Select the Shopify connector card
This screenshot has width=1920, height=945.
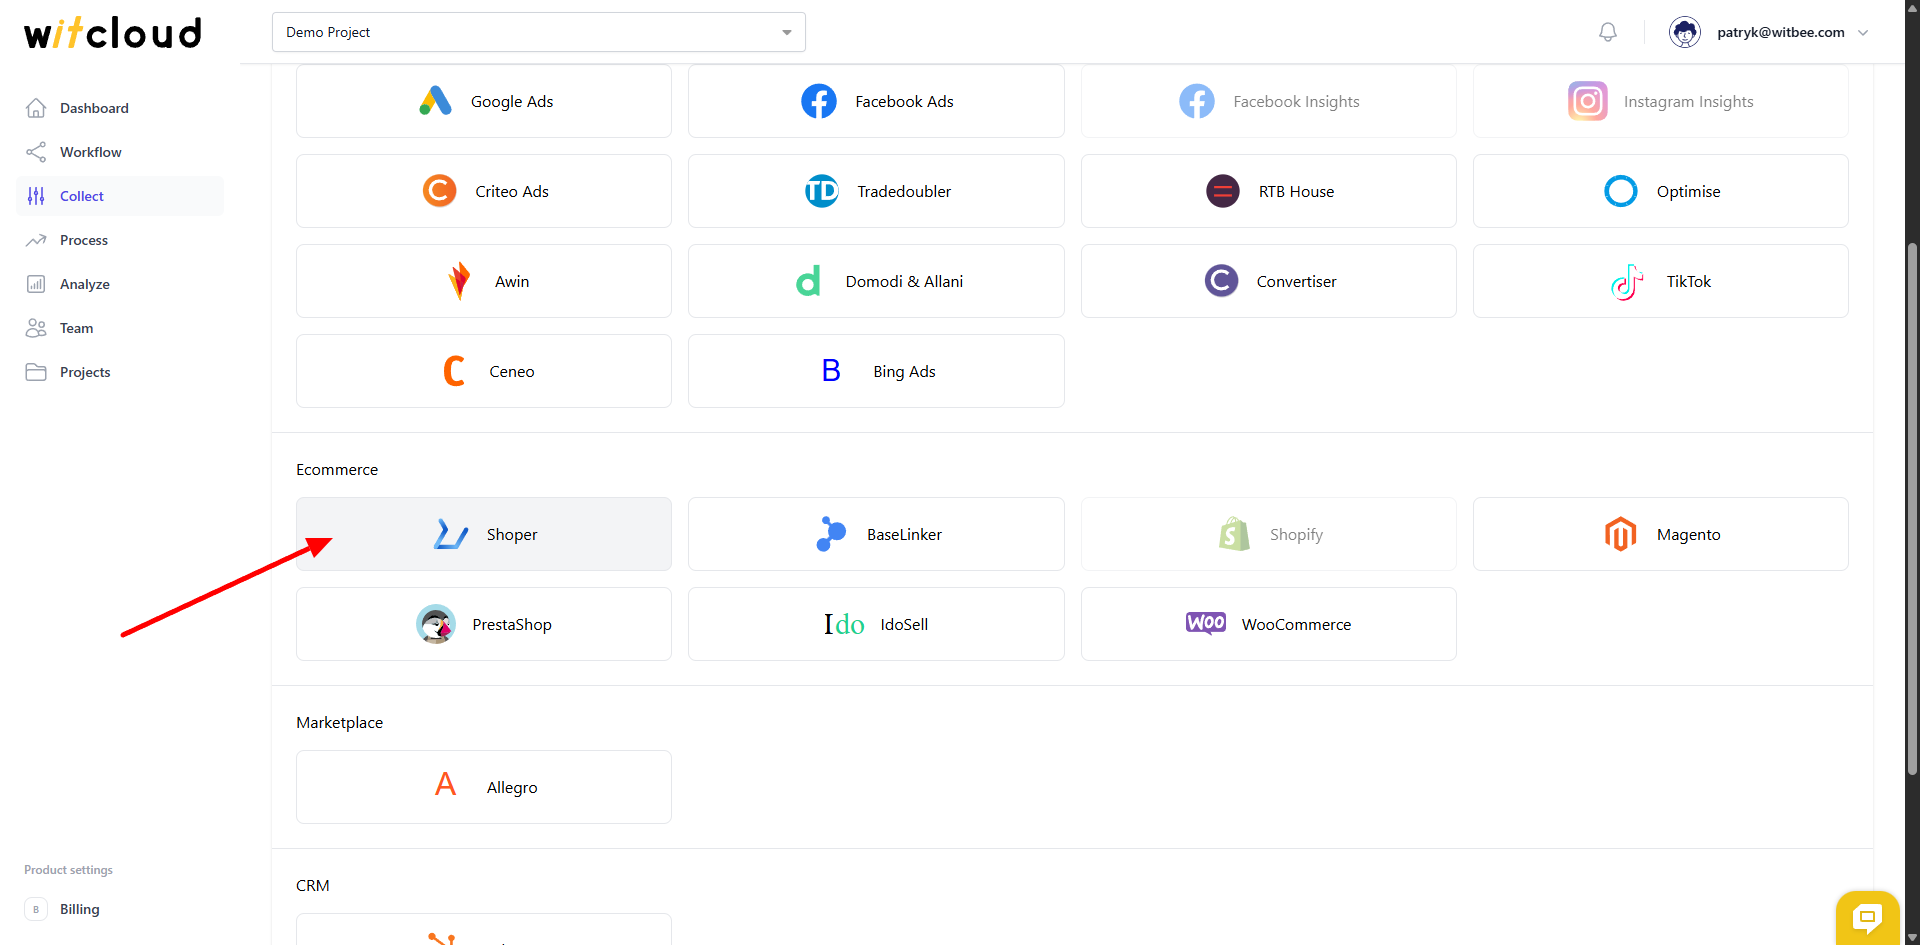coord(1269,534)
